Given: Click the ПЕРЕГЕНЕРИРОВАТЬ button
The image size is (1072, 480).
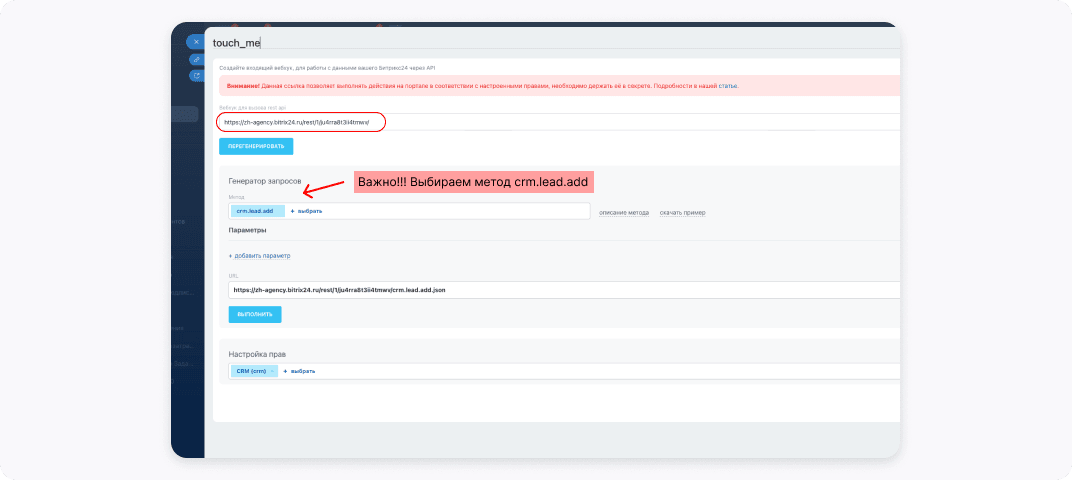Looking at the screenshot, I should tap(256, 146).
